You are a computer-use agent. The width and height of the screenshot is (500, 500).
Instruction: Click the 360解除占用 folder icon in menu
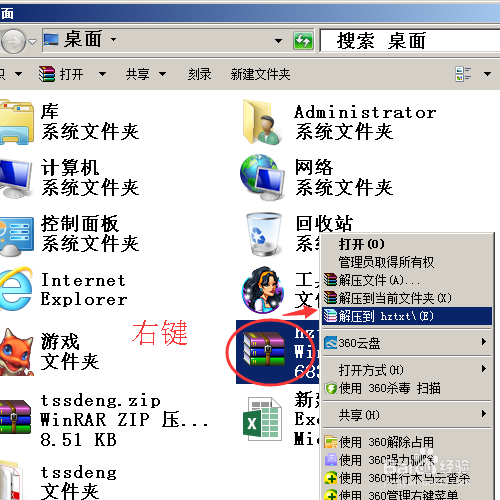331,442
